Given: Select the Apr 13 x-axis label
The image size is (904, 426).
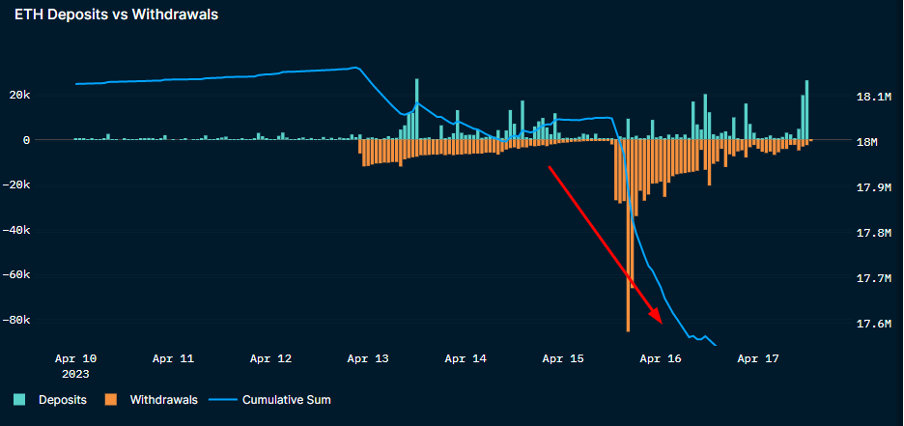Looking at the screenshot, I should point(369,358).
